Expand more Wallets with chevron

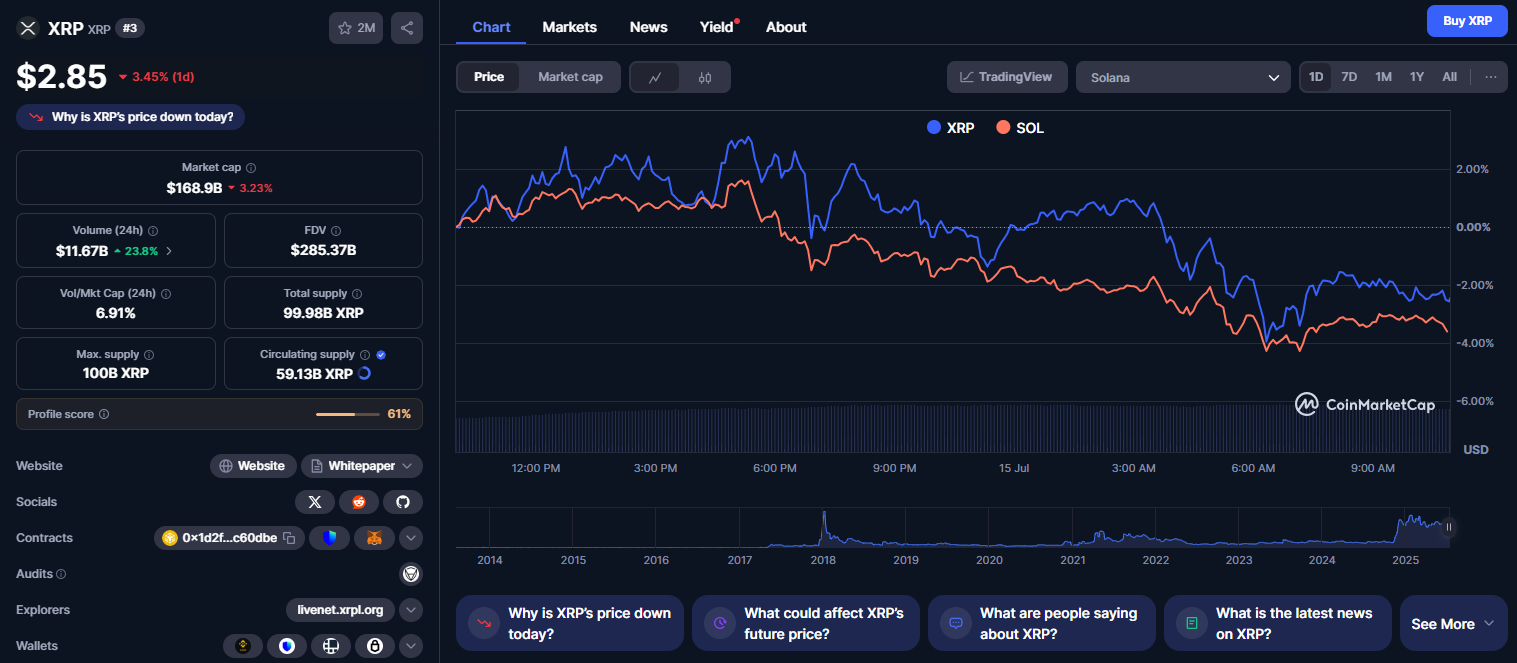pos(411,646)
